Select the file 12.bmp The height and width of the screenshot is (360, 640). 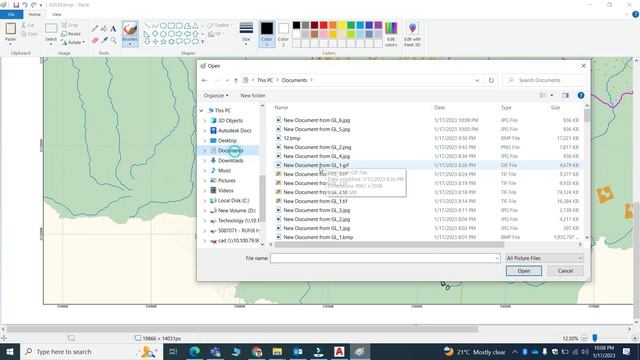291,138
